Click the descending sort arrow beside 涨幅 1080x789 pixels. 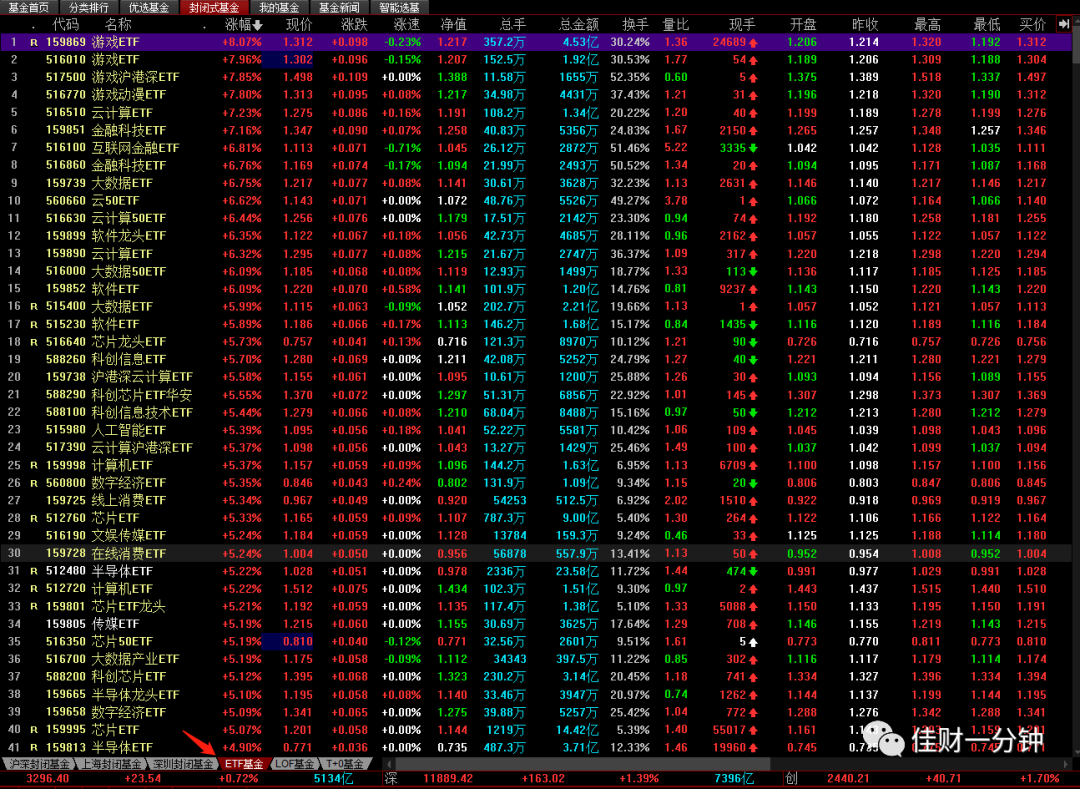pyautogui.click(x=258, y=25)
